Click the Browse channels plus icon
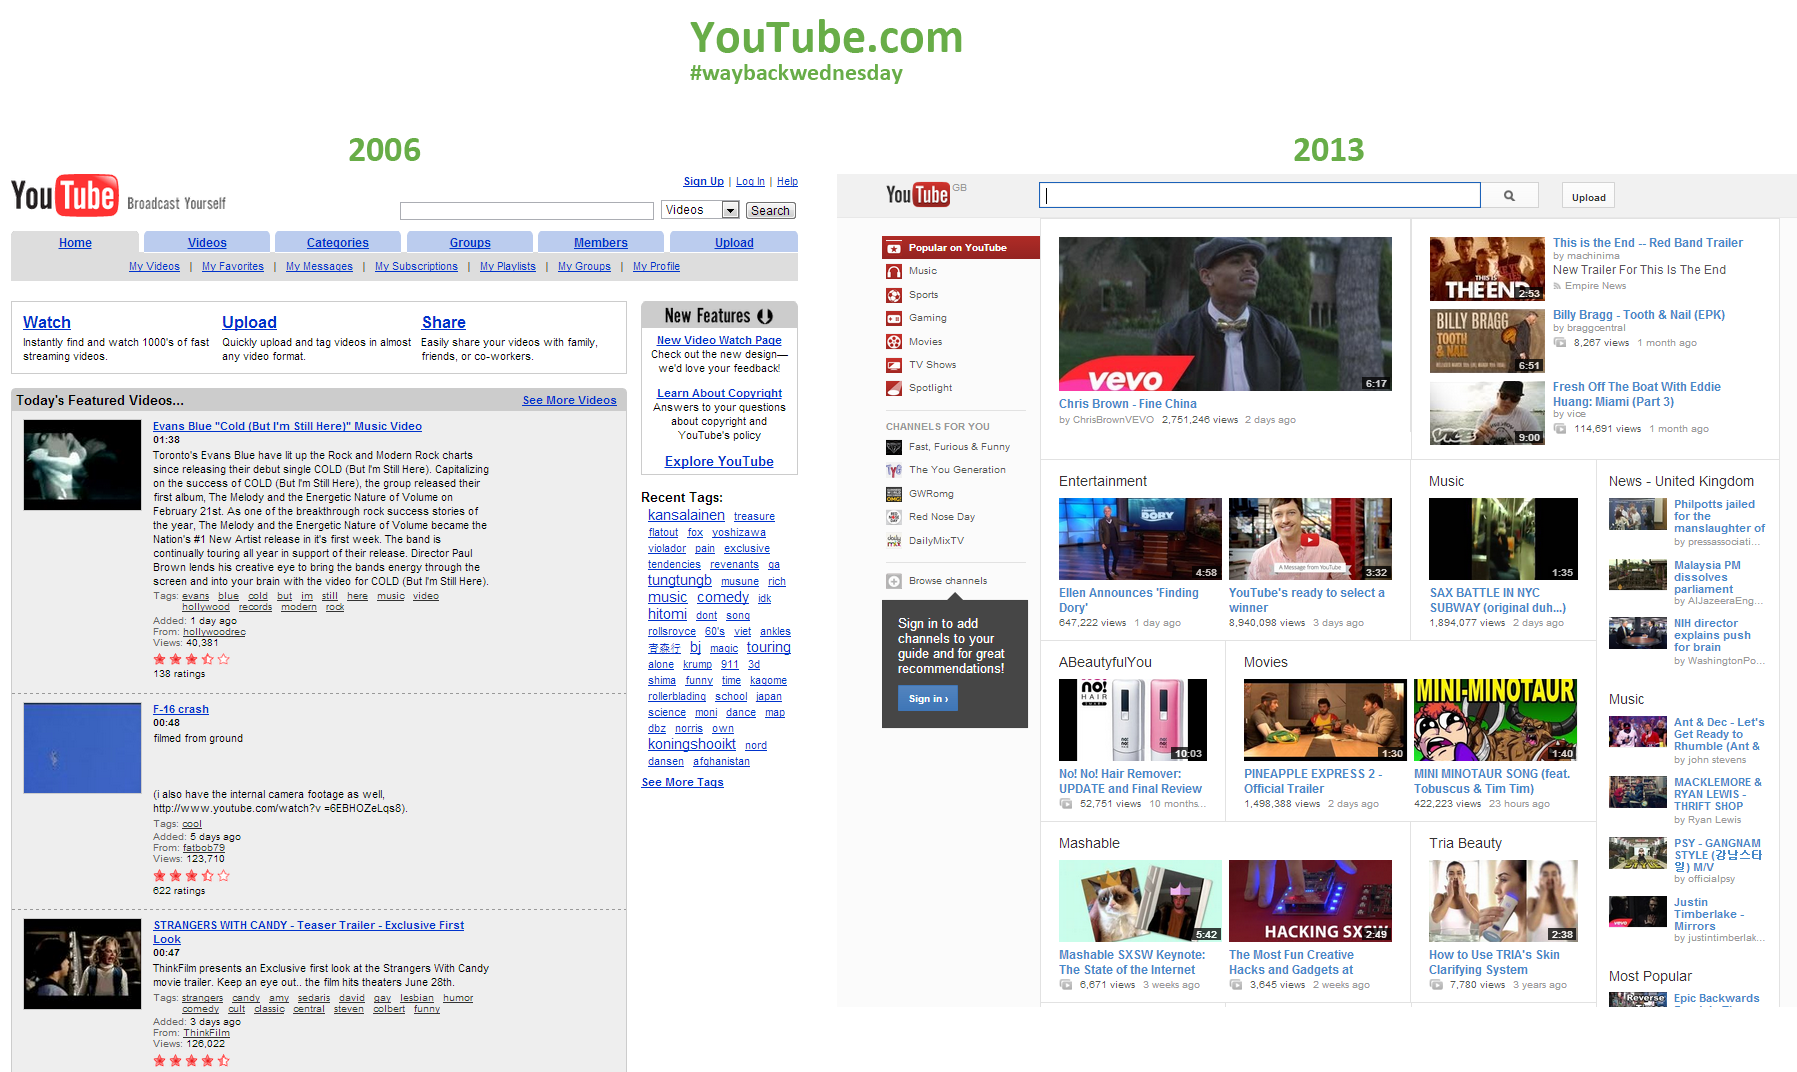The image size is (1797, 1072). pyautogui.click(x=894, y=581)
